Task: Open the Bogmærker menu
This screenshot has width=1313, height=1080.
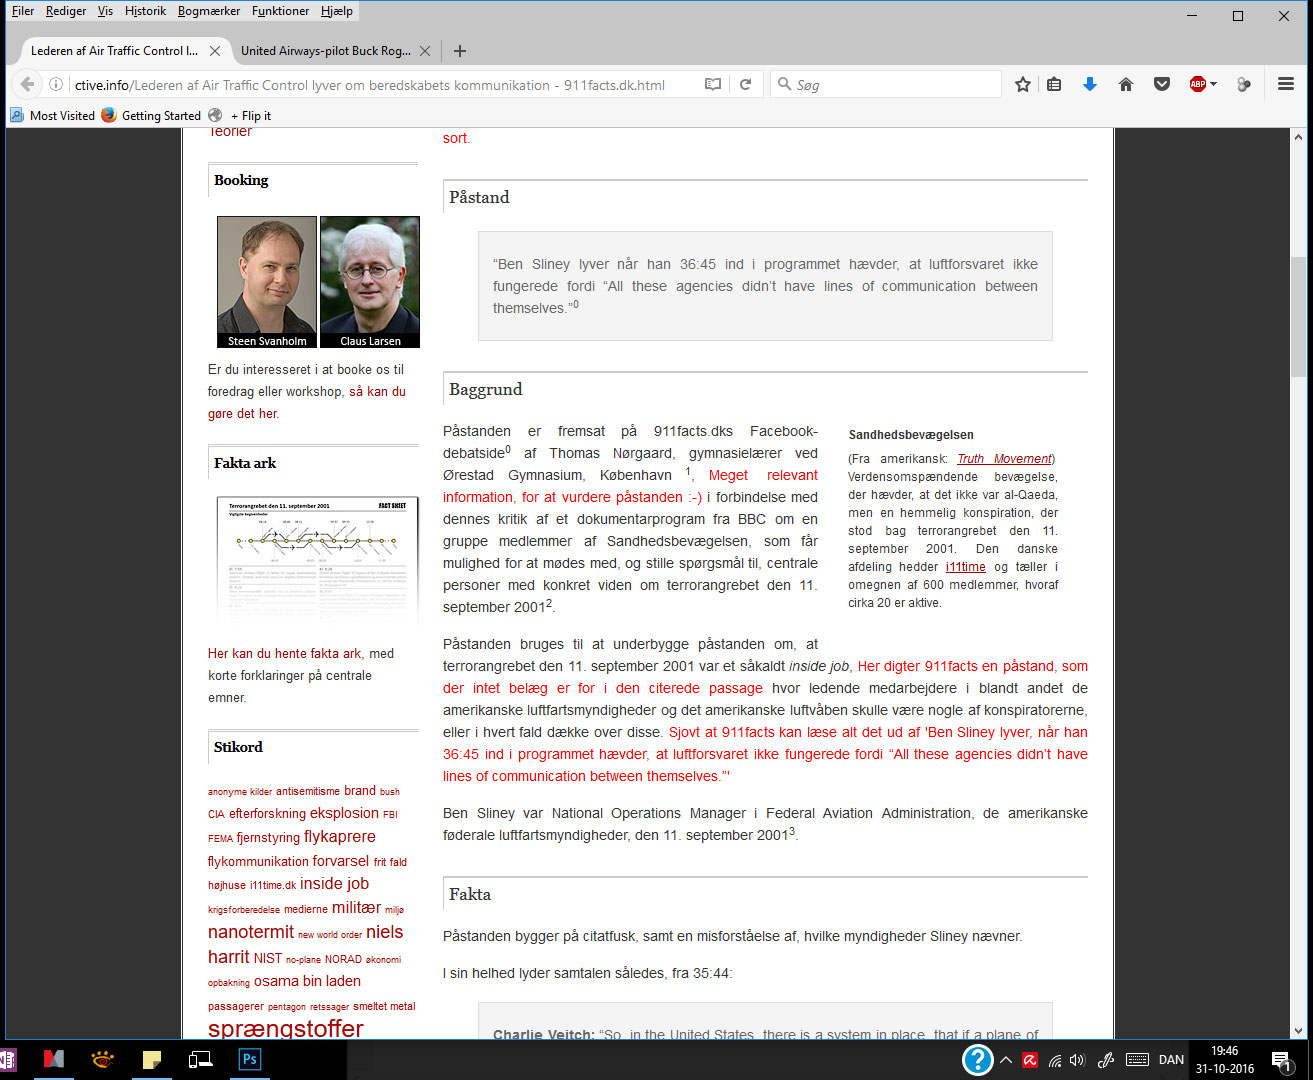Action: (209, 11)
